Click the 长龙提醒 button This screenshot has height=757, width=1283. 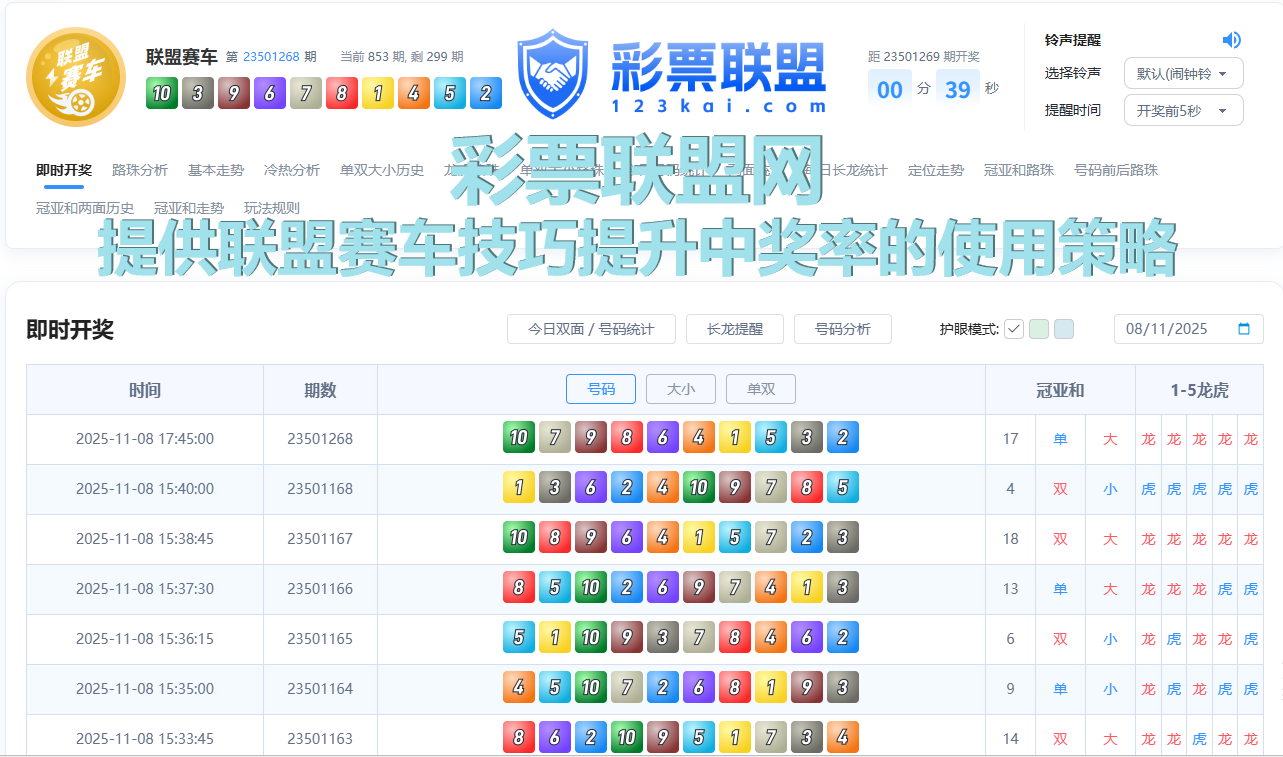click(734, 328)
